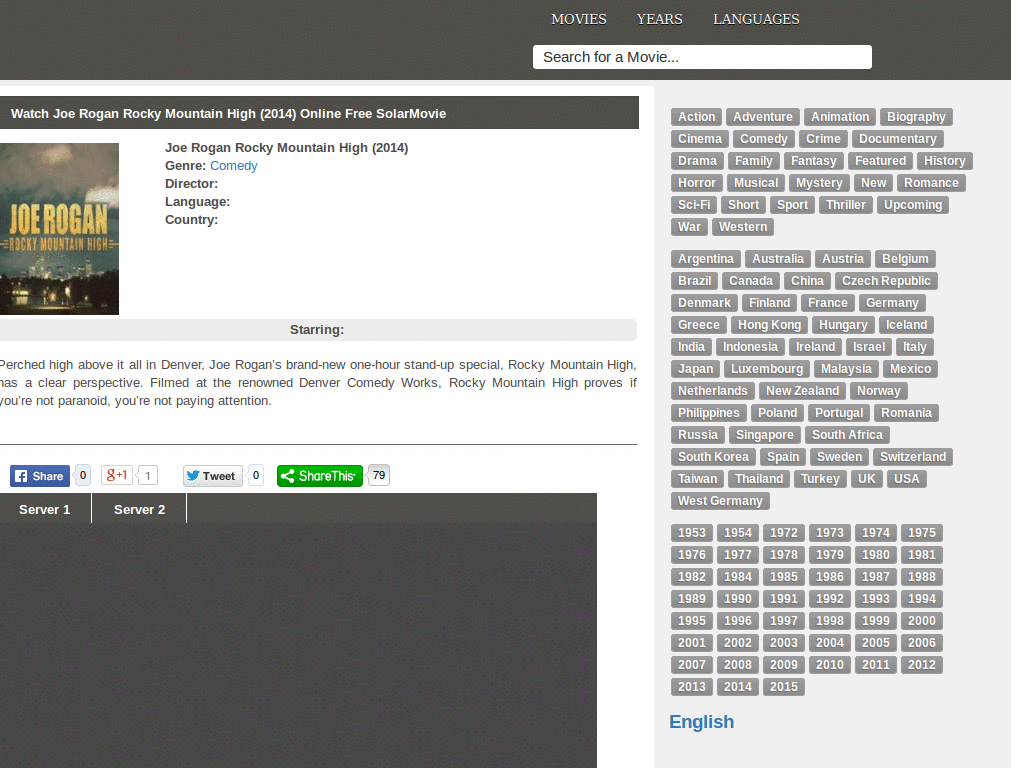Select the Crime genre tag
The width and height of the screenshot is (1024, 768).
point(823,139)
